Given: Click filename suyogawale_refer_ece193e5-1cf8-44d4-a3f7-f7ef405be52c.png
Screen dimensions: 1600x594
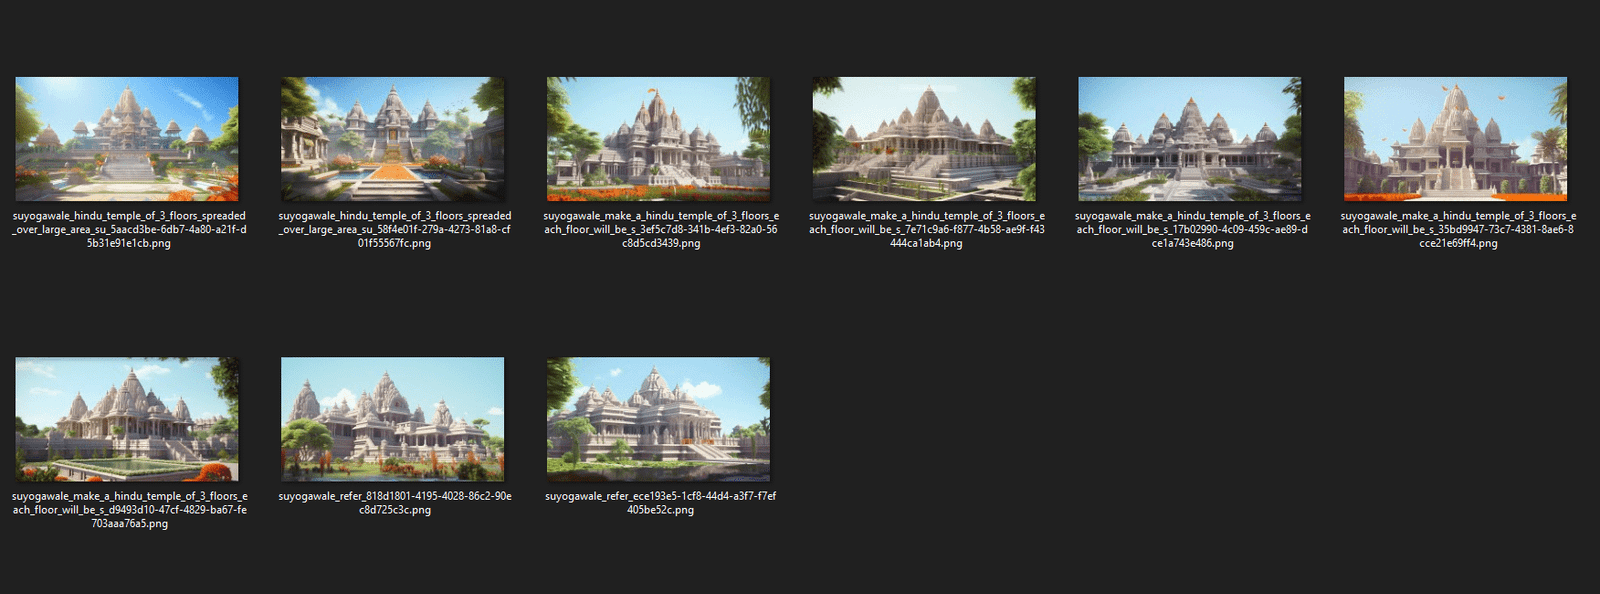Looking at the screenshot, I should click(661, 503).
